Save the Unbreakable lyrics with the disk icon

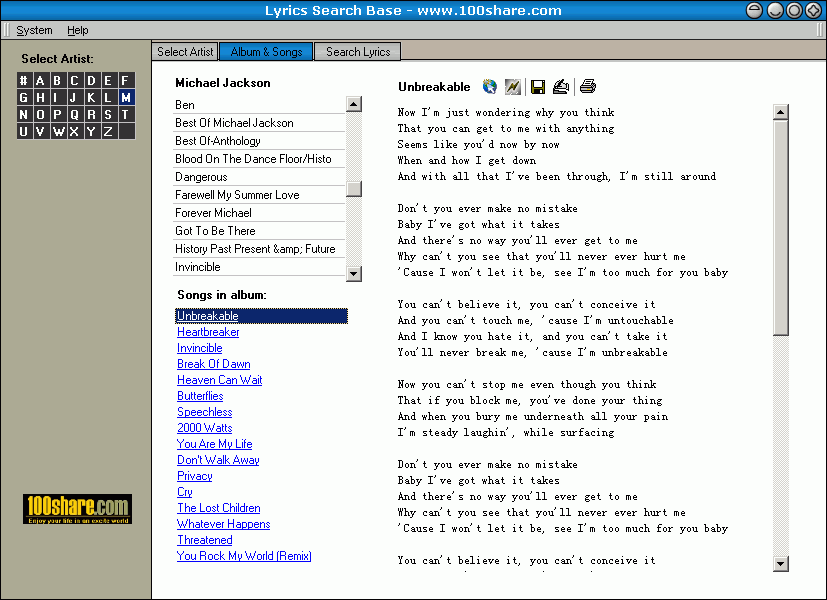pos(537,87)
